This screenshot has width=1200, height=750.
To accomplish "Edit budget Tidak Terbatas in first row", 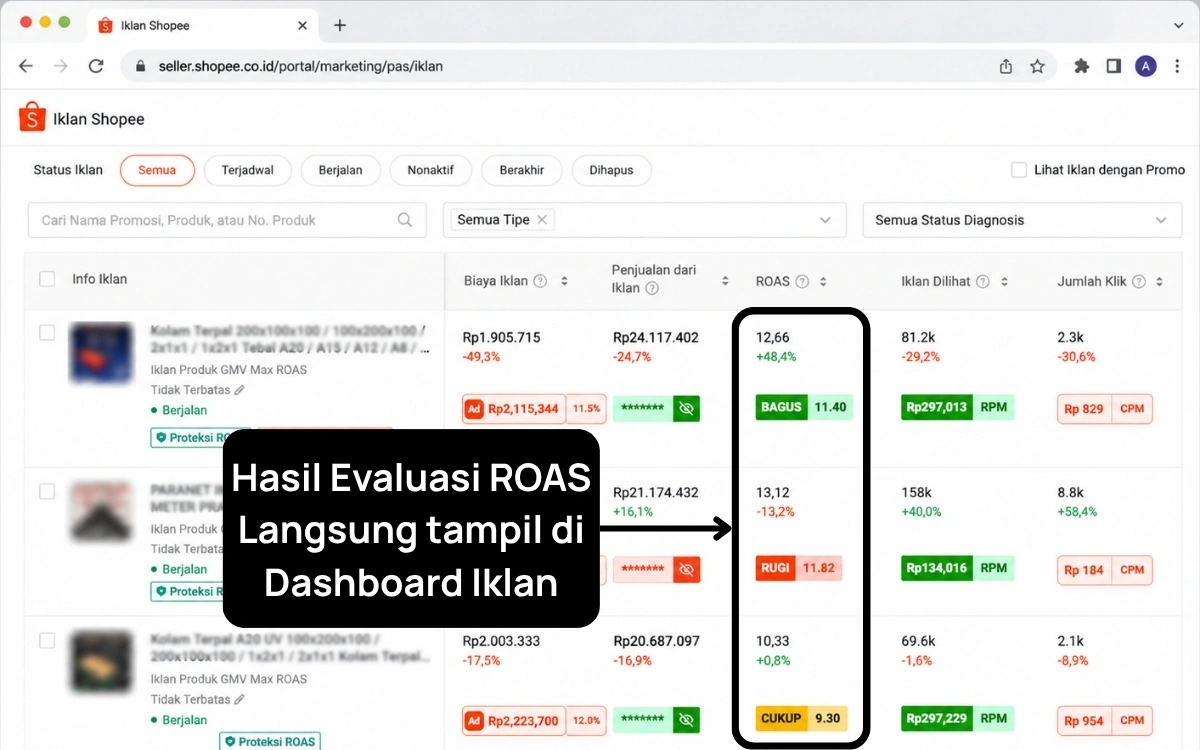I will point(239,390).
